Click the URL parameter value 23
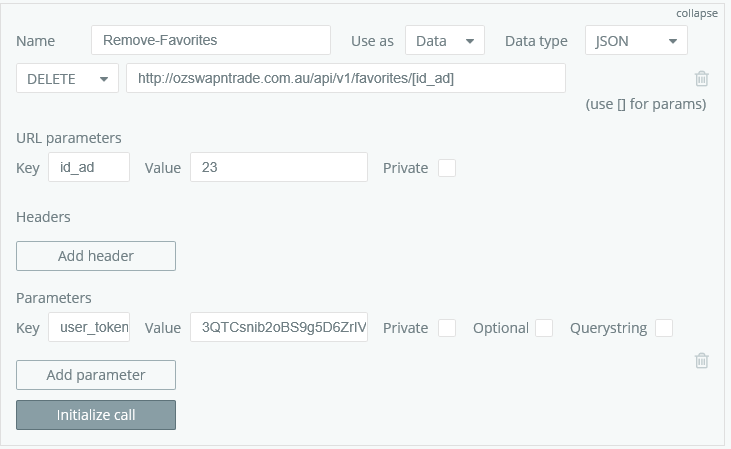Screen dimensions: 731x449 278,168
